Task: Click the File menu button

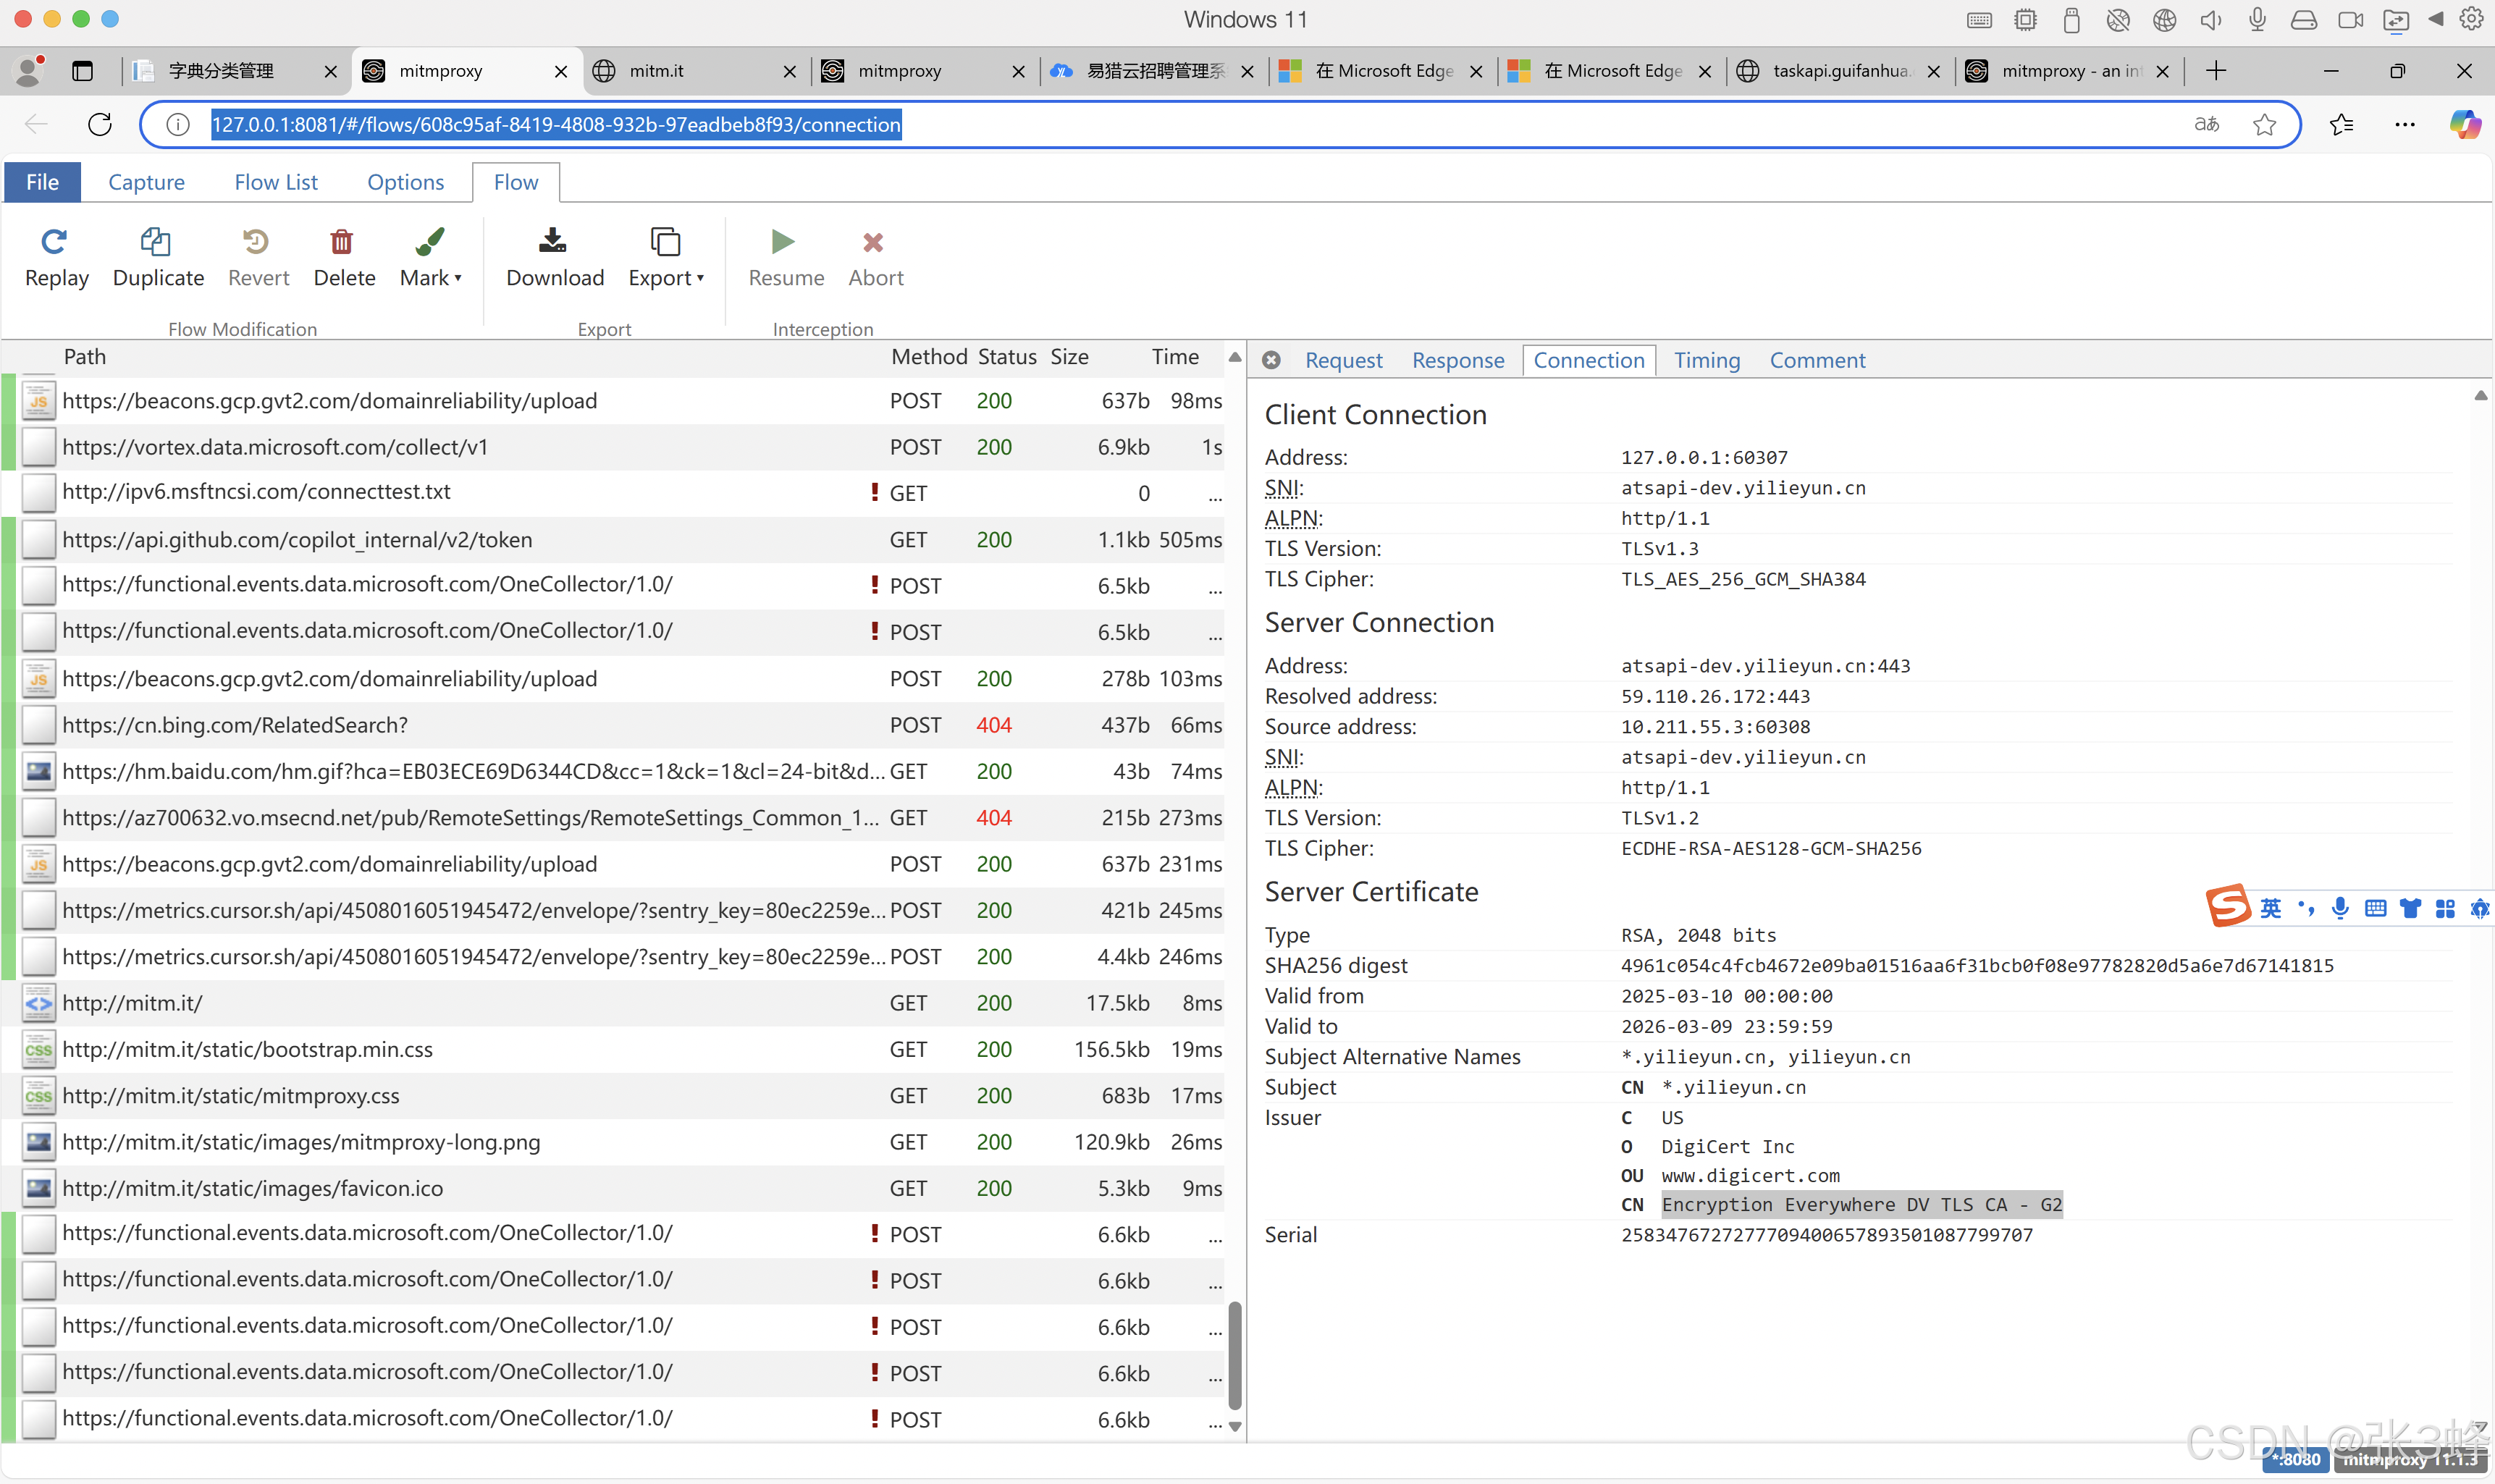Action: [x=42, y=182]
